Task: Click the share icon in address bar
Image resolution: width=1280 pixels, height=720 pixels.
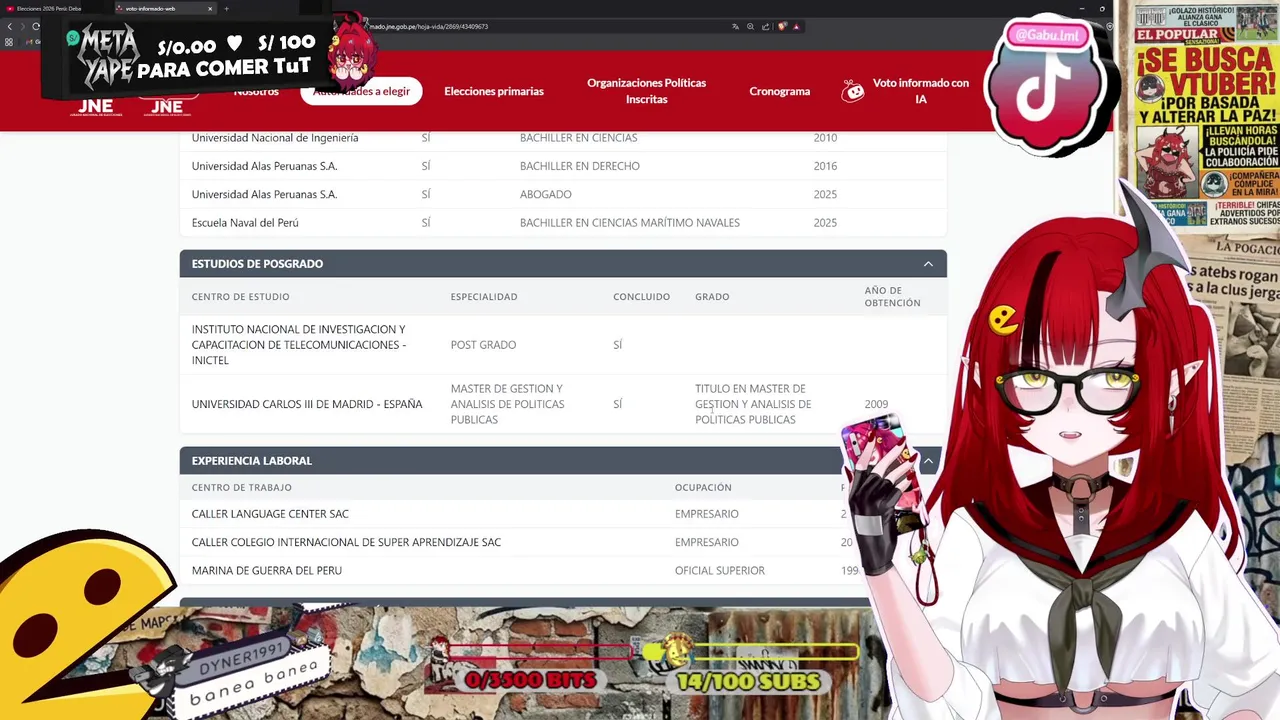Action: [766, 27]
